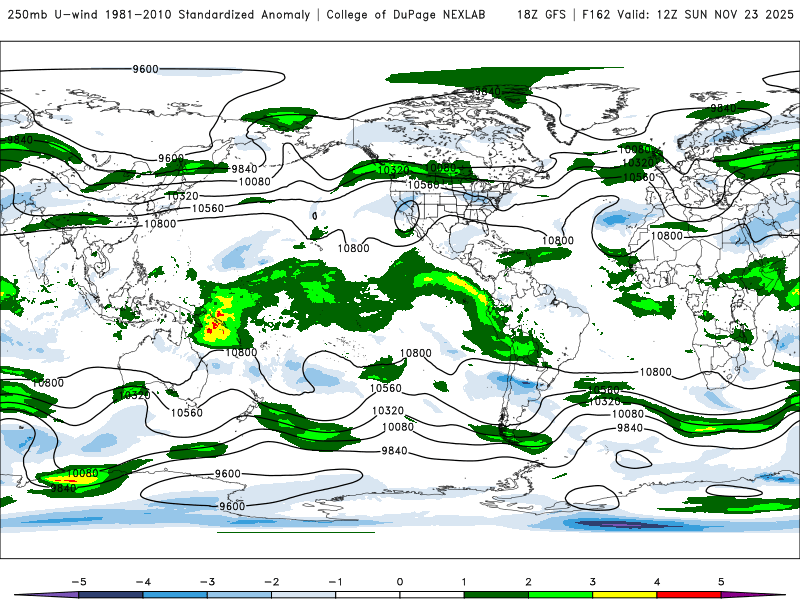The image size is (800, 600).
Task: Click the '10560' contour label over the western United States
Action: coord(423,185)
